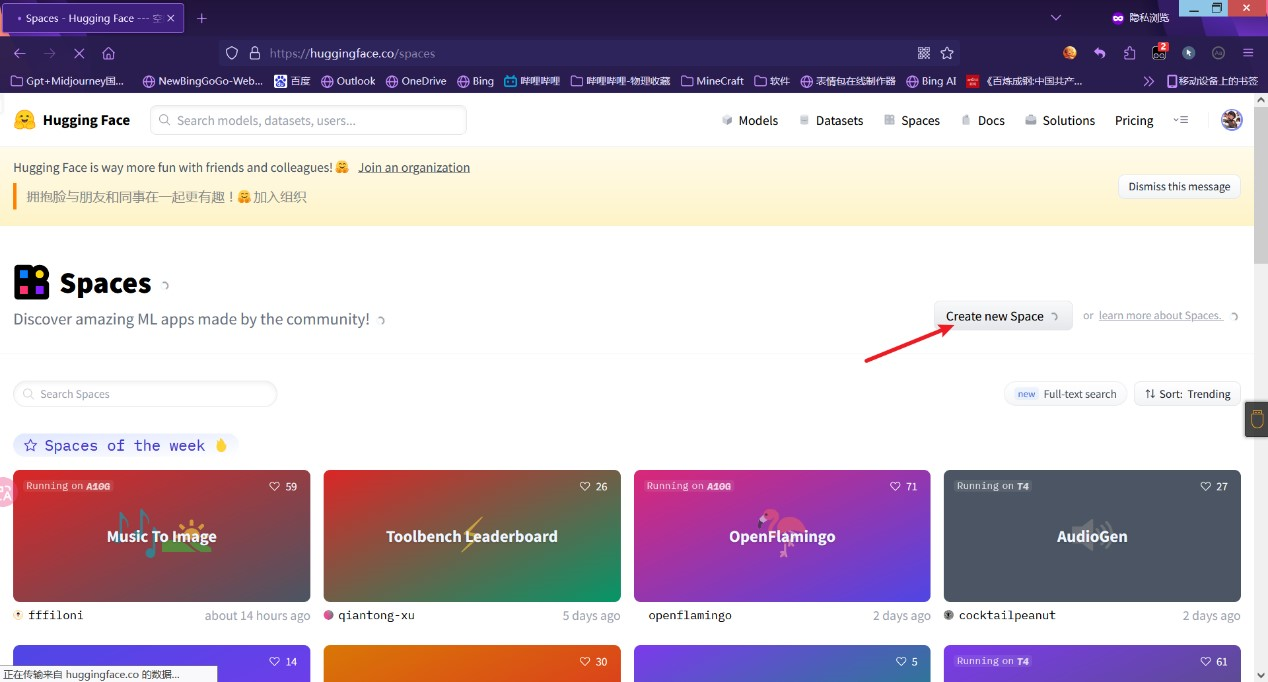Screen dimensions: 1268x682
Task: Open browser home page
Action: [109, 53]
